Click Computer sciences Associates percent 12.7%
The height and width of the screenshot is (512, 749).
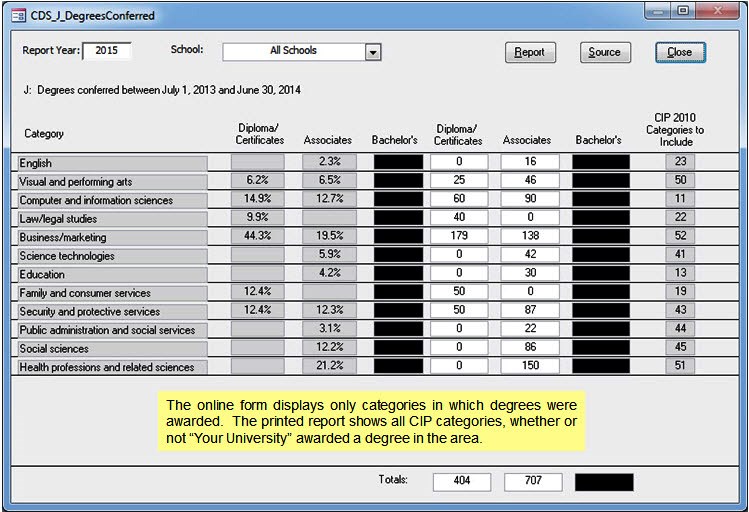point(329,199)
